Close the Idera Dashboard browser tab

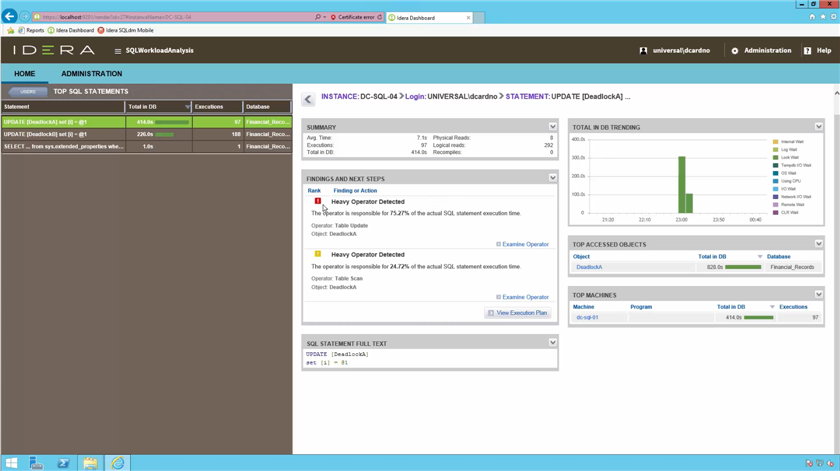tap(468, 18)
